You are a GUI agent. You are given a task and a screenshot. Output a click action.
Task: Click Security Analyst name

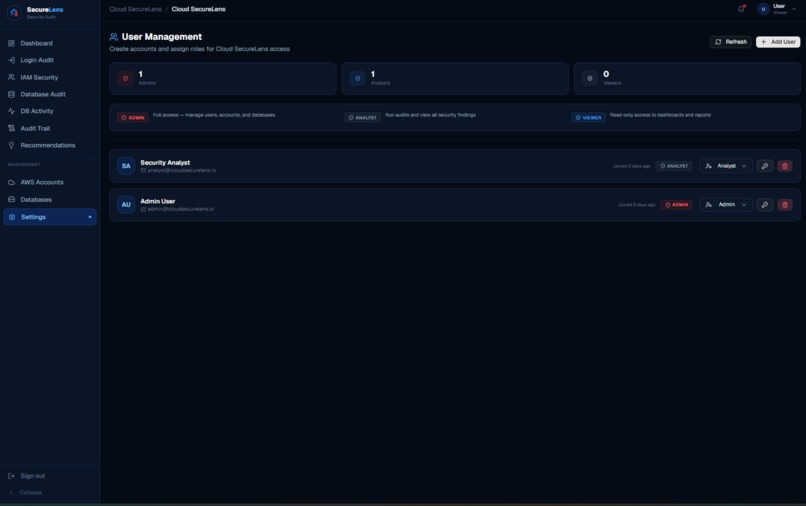(165, 162)
